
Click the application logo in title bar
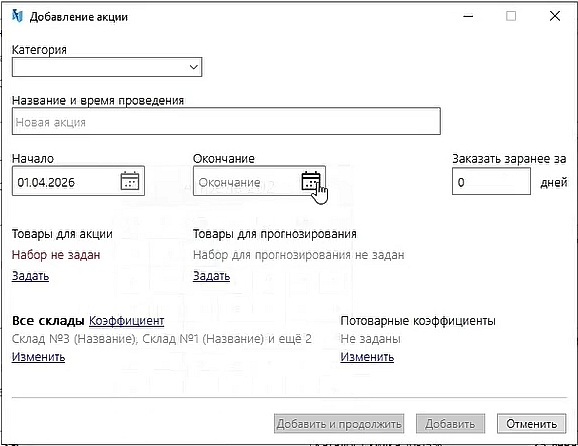tap(17, 16)
